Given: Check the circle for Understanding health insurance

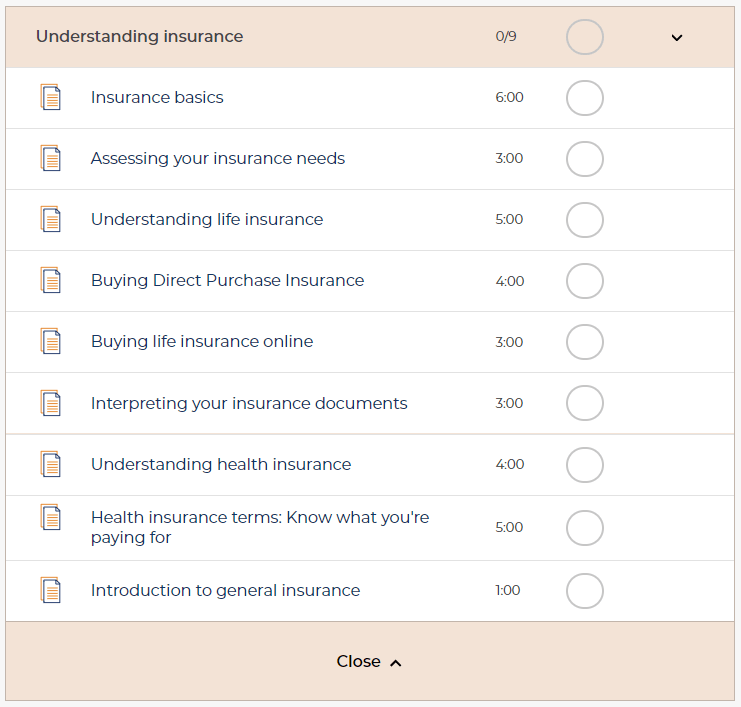Looking at the screenshot, I should [x=585, y=465].
